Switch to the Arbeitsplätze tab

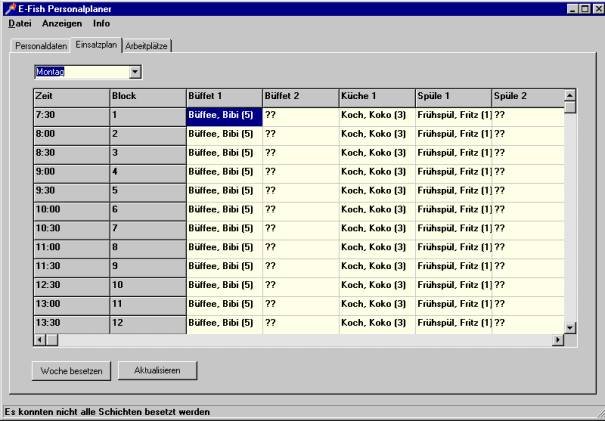[x=147, y=45]
